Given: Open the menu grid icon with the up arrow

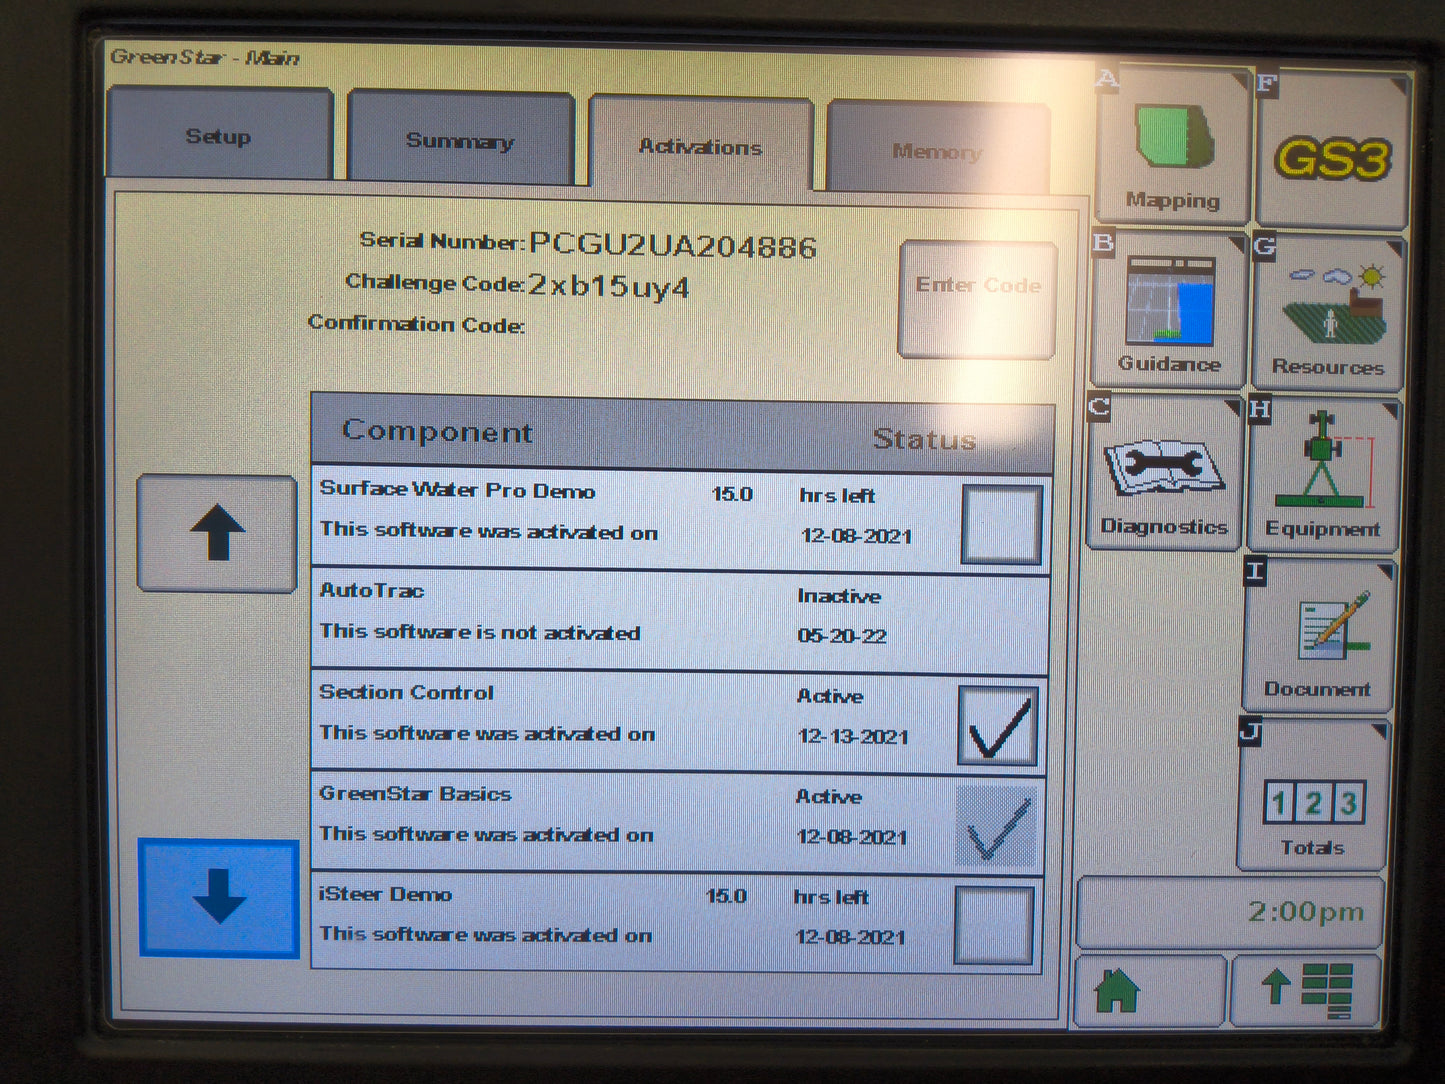Looking at the screenshot, I should 1307,990.
